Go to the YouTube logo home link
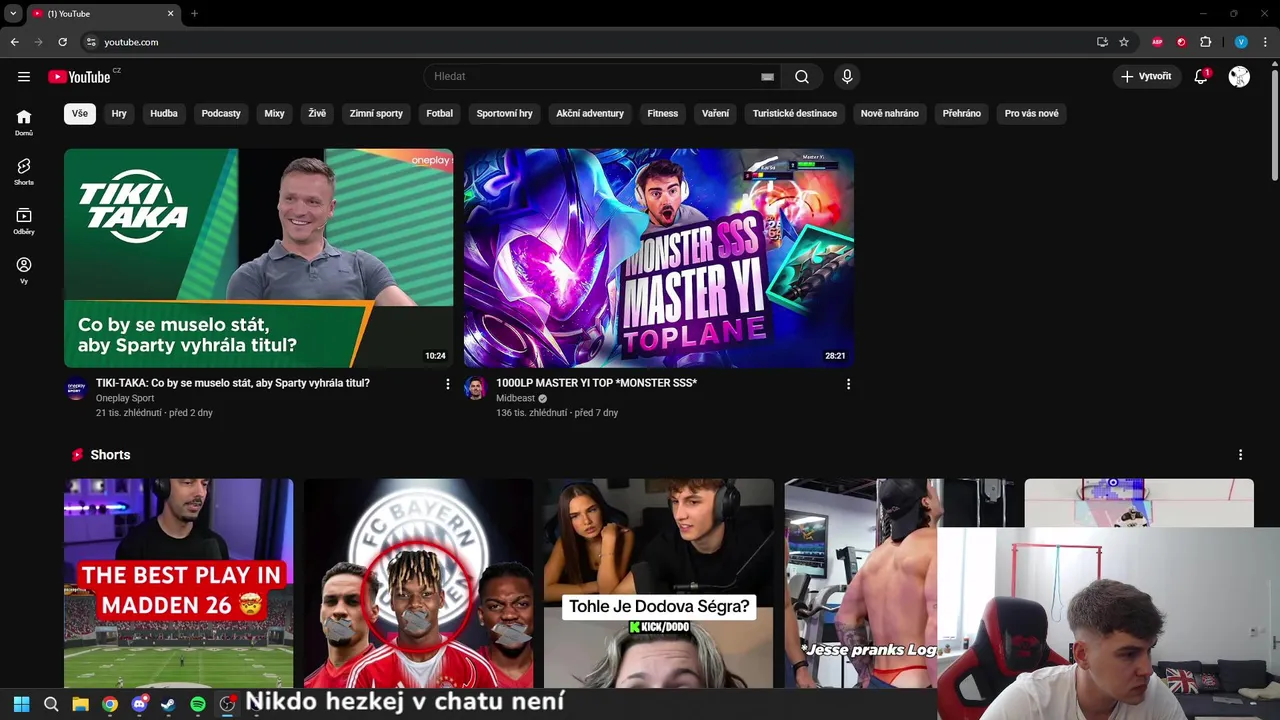Screen dimensions: 1280x720 coord(79,77)
